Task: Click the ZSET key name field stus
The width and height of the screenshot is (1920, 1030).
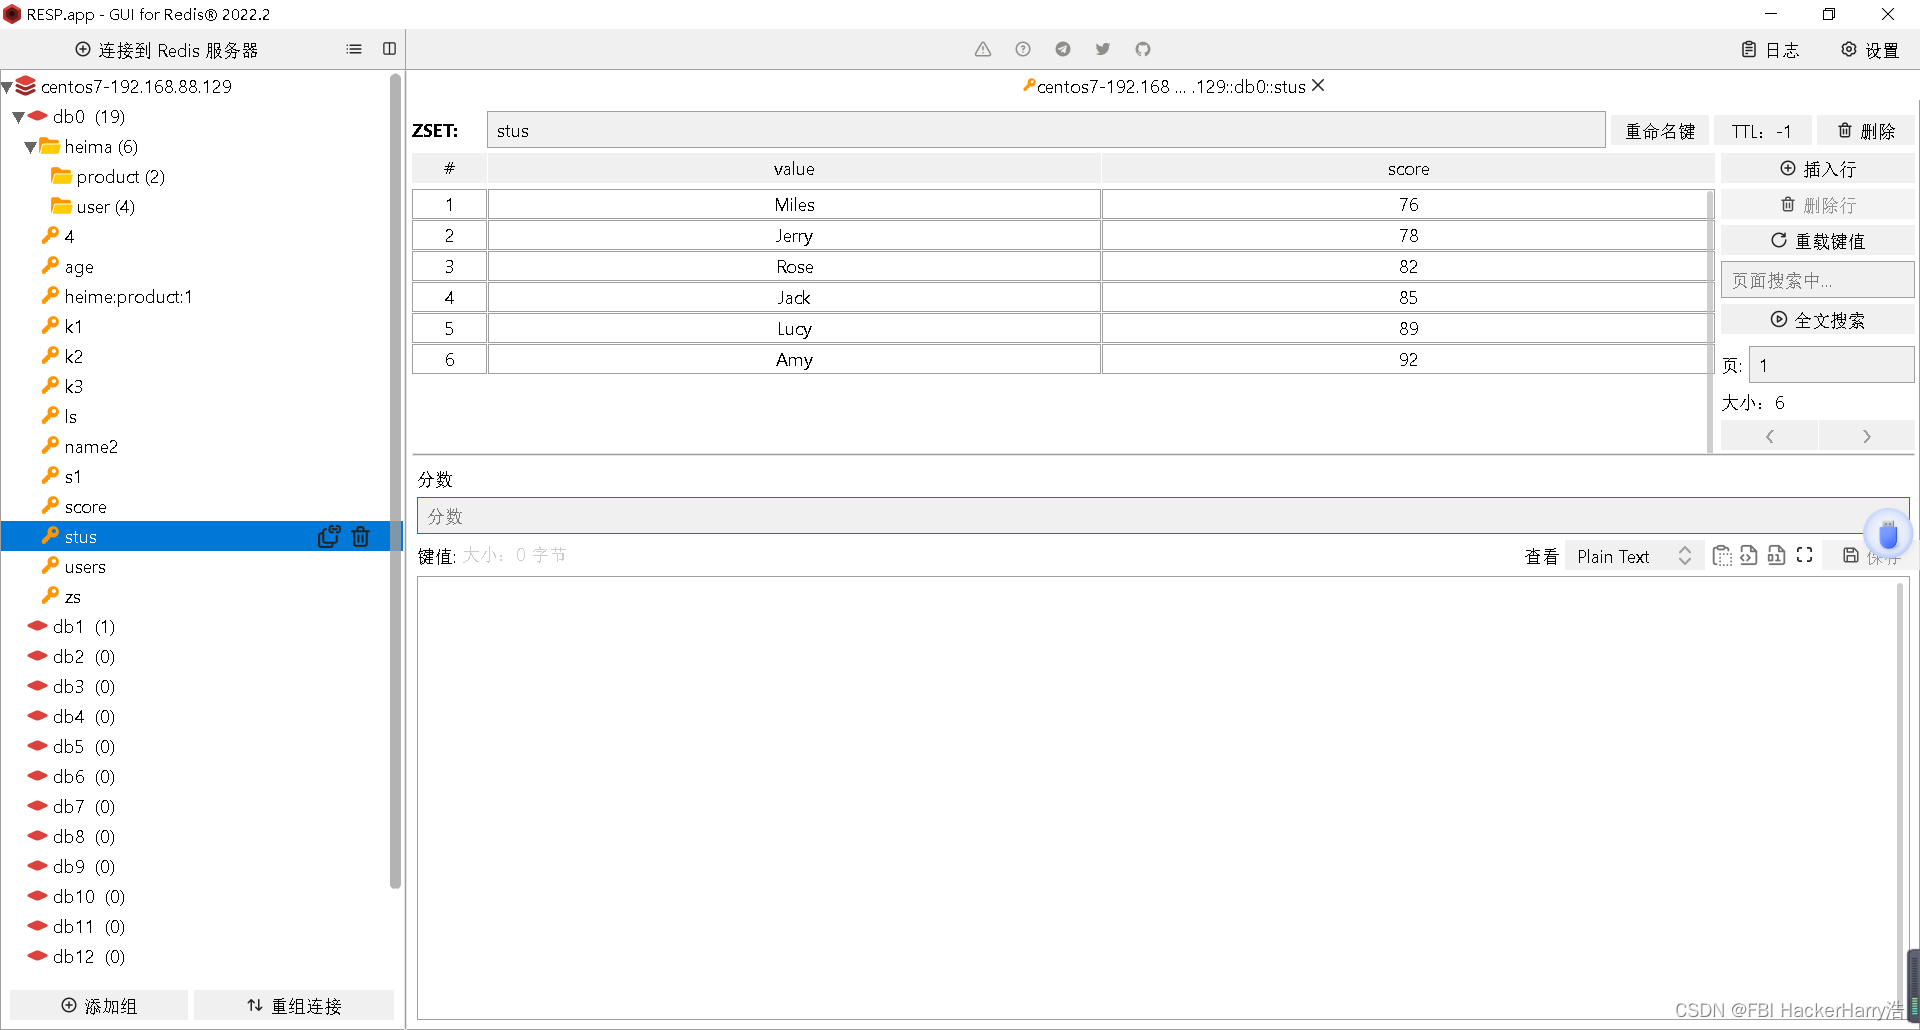Action: tap(1046, 130)
